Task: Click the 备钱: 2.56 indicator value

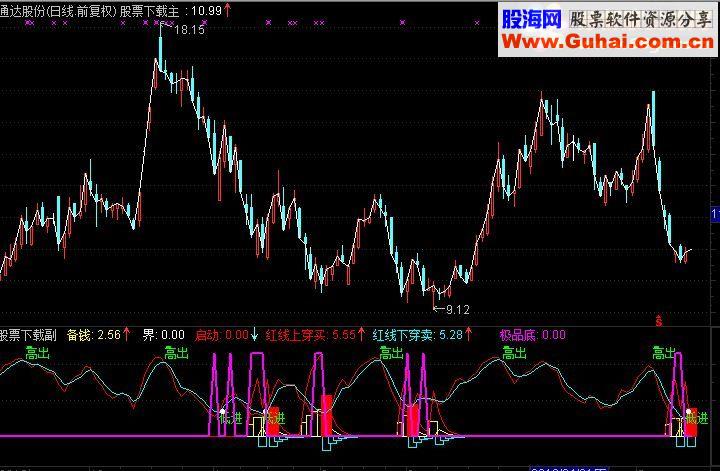Action: (x=94, y=335)
